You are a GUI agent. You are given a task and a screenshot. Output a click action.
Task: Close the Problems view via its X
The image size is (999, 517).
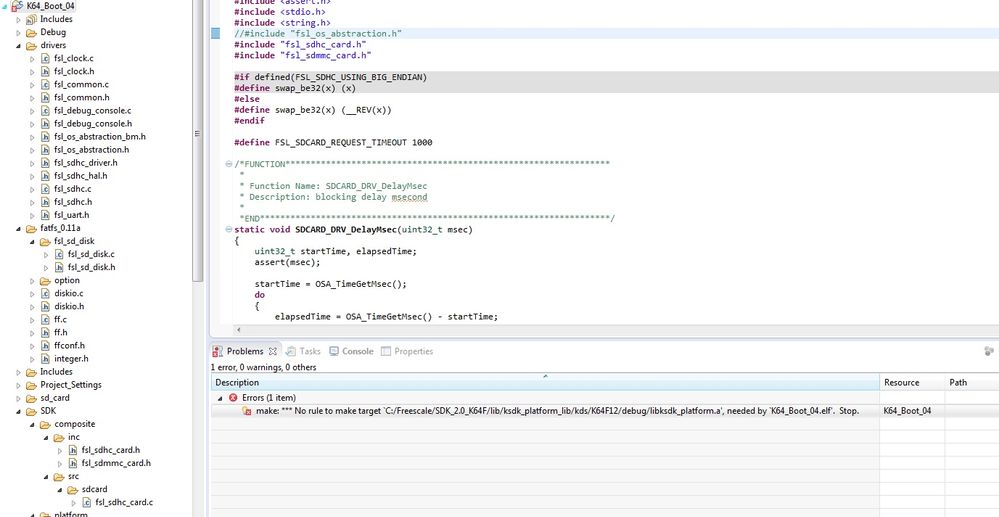coord(273,351)
